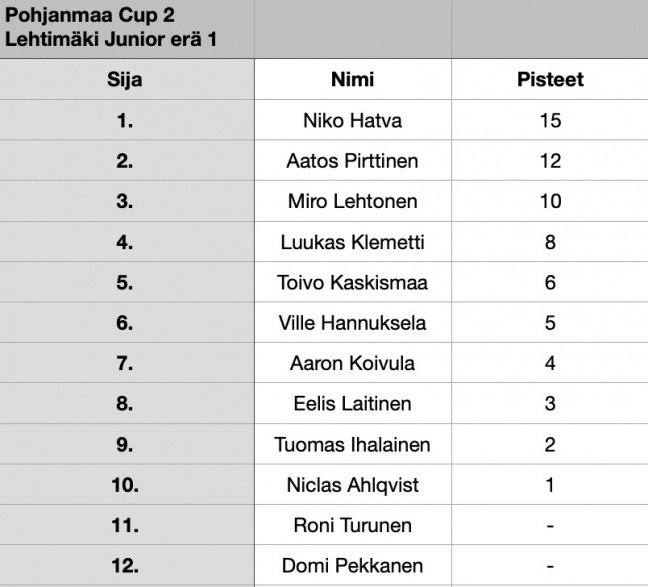The height and width of the screenshot is (587, 648).
Task: Select the rank cell 12.
Action: point(127,566)
